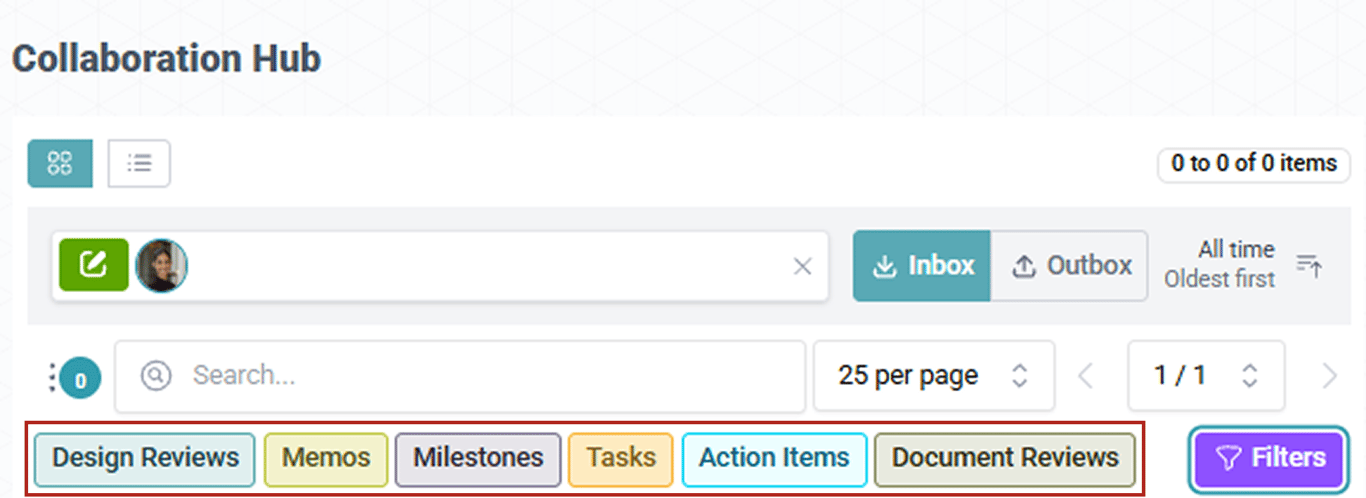Go to next page arrow

[x=1329, y=376]
